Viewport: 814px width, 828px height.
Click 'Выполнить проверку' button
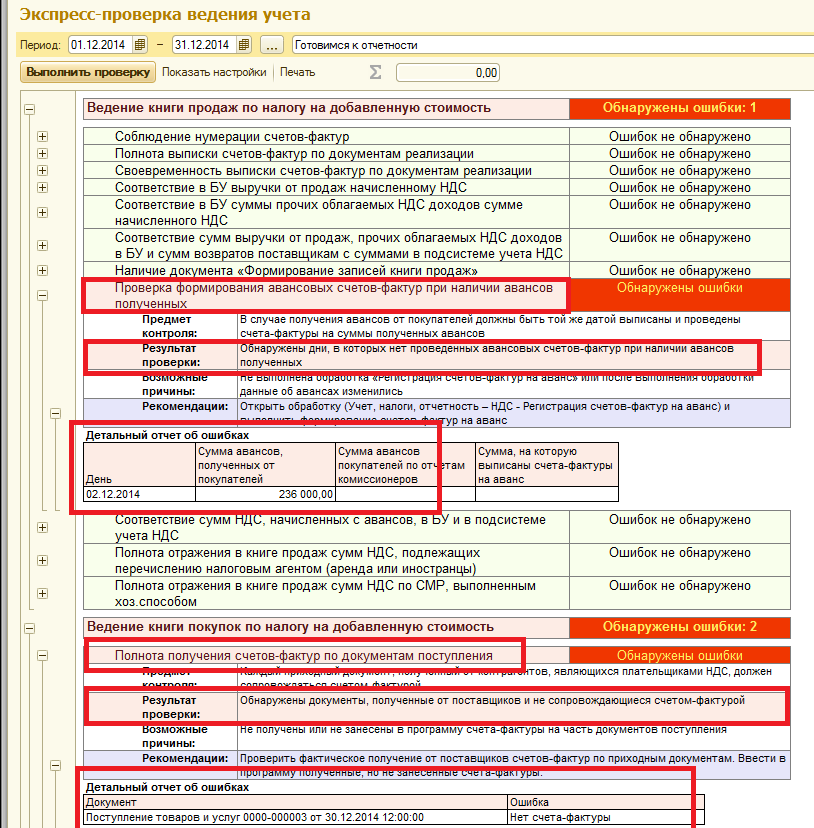point(88,72)
